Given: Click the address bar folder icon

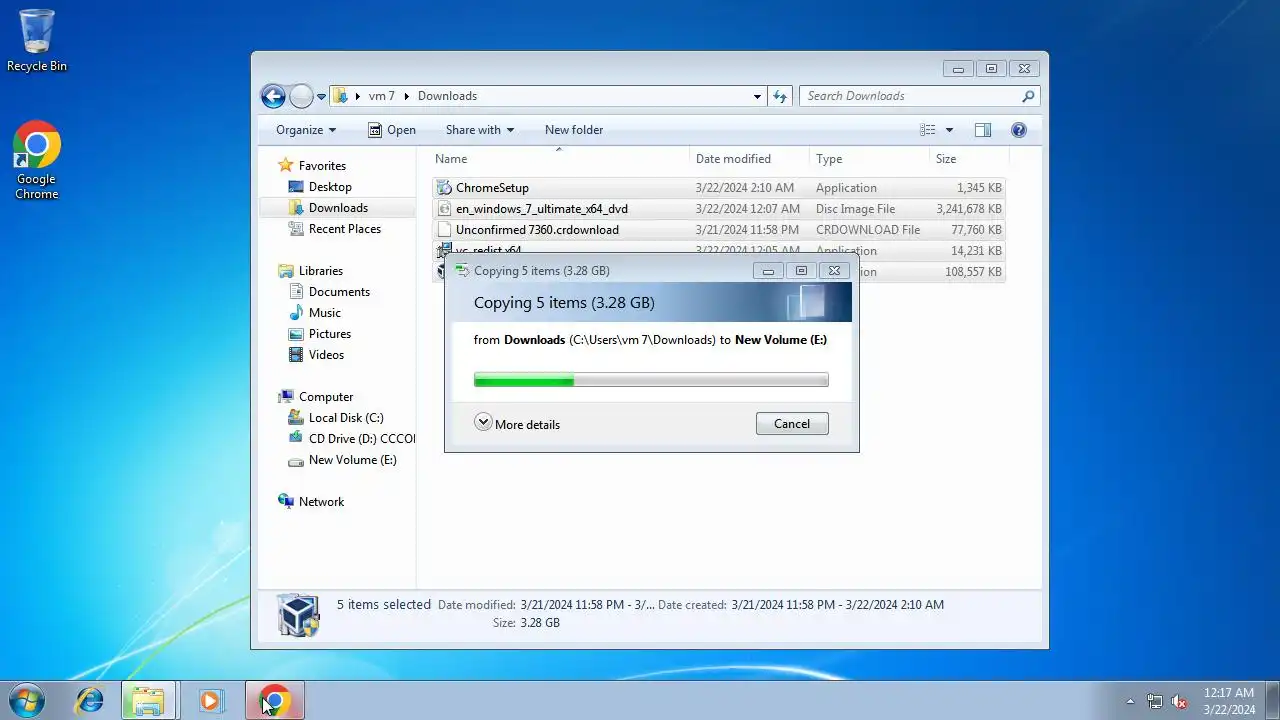Looking at the screenshot, I should 341,96.
